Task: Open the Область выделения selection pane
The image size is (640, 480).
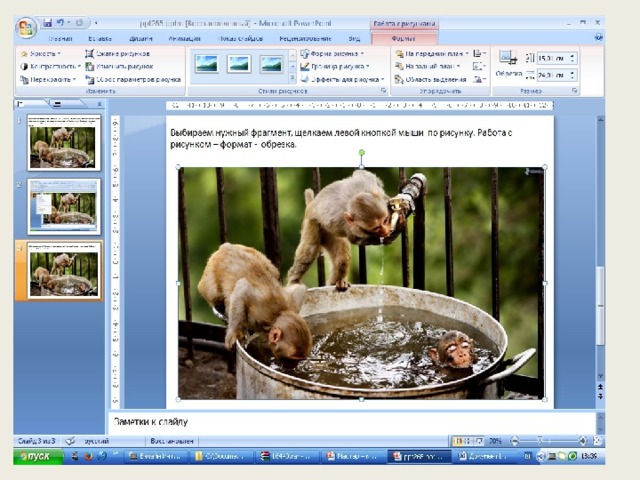Action: 430,80
